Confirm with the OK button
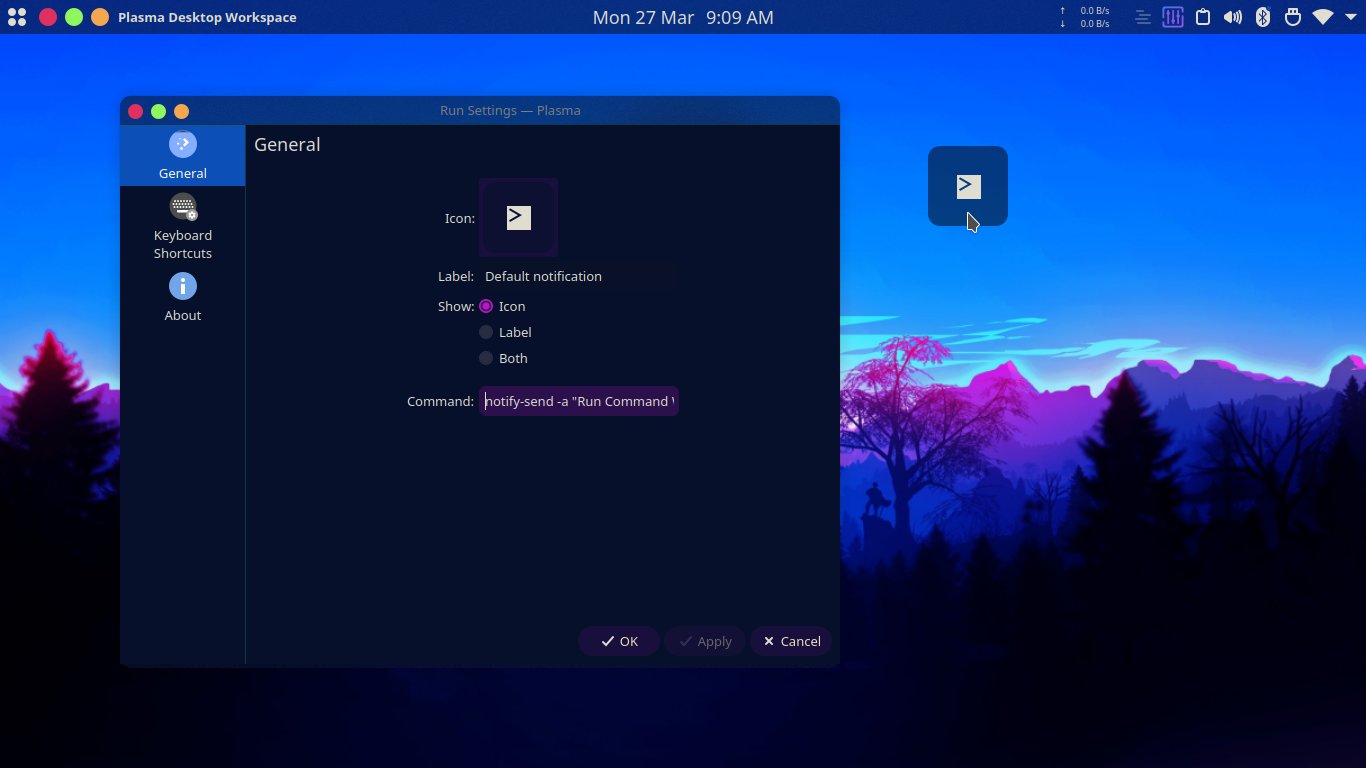The height and width of the screenshot is (768, 1366). coord(619,641)
